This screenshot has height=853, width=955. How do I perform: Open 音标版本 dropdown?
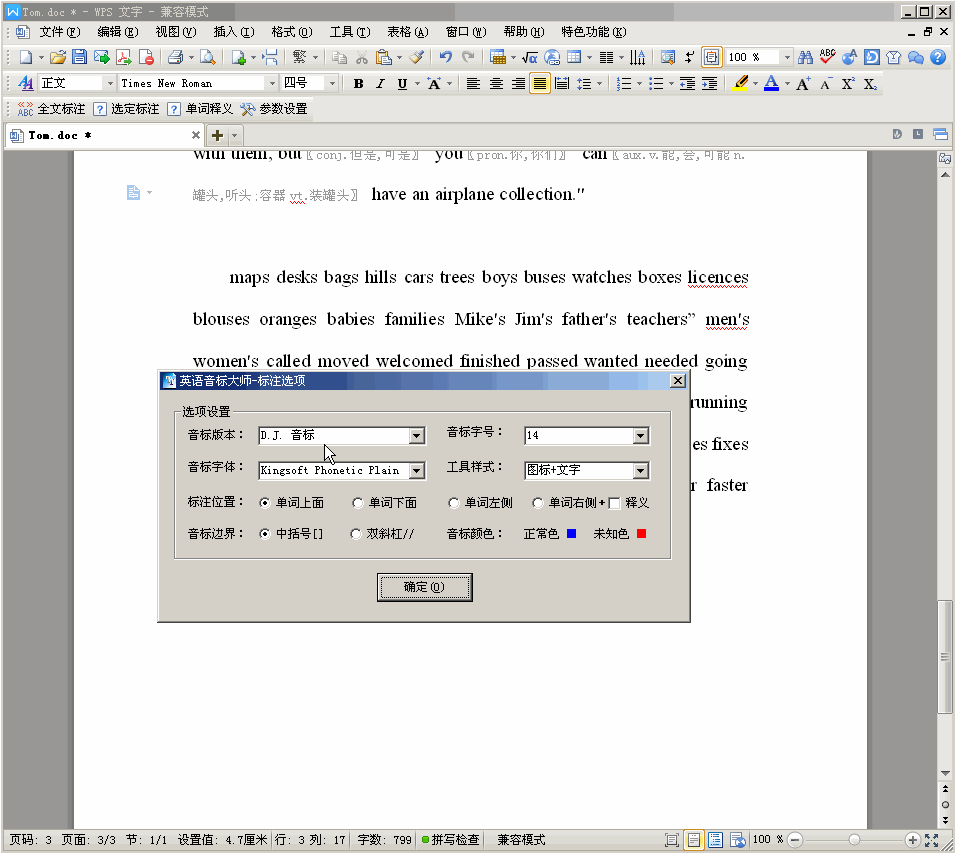[417, 435]
